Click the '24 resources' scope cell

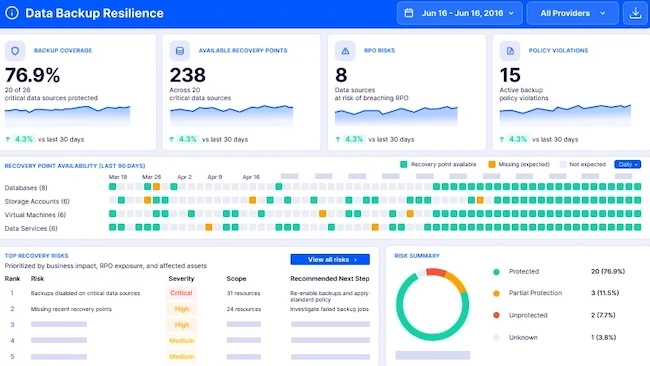[244, 309]
